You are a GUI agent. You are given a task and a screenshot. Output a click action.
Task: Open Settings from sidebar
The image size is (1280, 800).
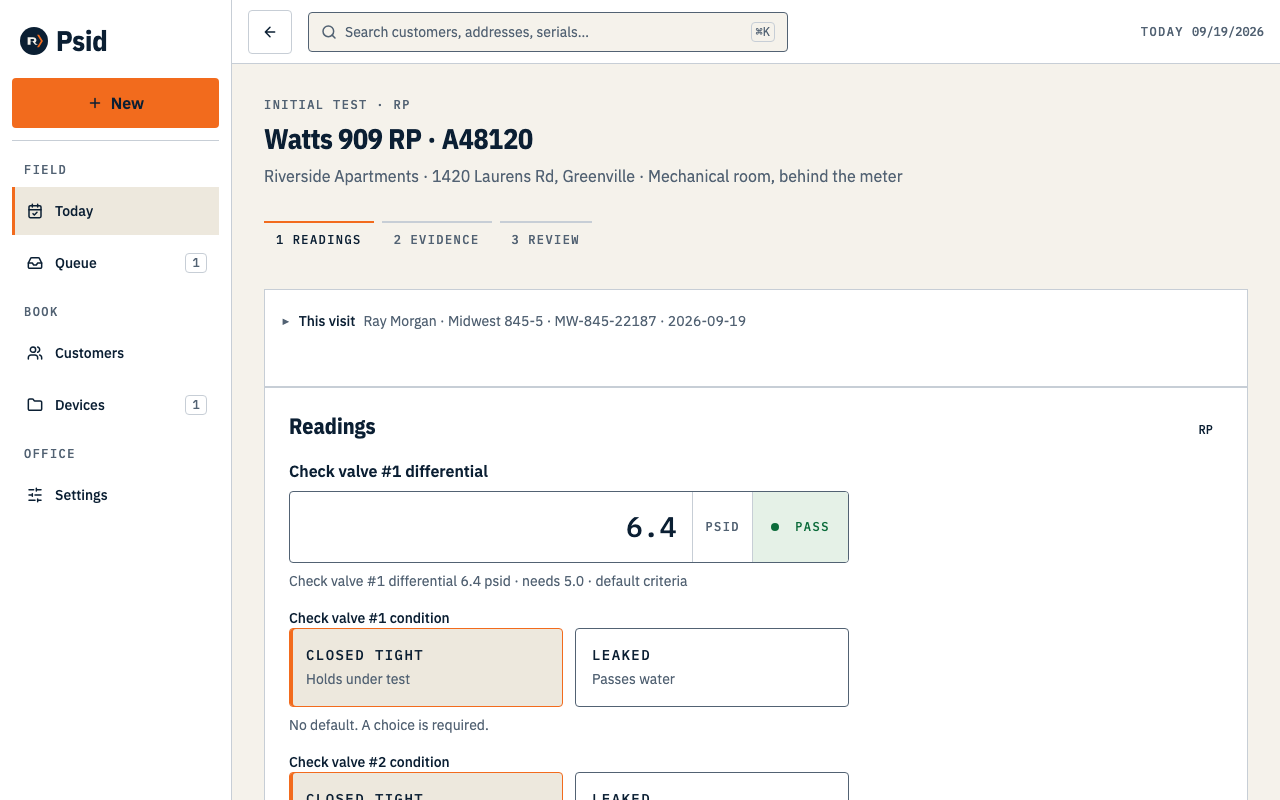(x=115, y=495)
